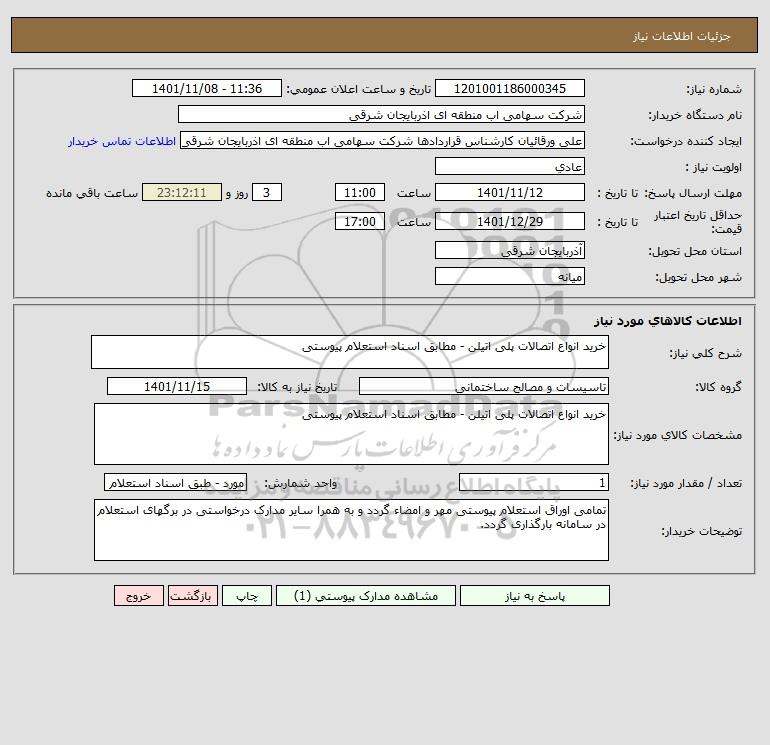Viewport: 770px width, 745px height.
Task: Click the شماره نیاز label
Action: (x=714, y=89)
